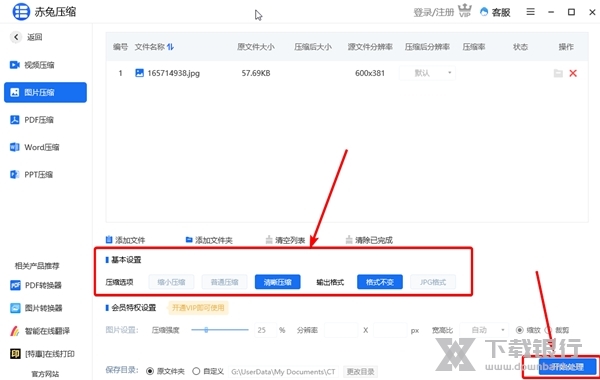
Task: Click 更改目录 to change directory
Action: [x=360, y=372]
